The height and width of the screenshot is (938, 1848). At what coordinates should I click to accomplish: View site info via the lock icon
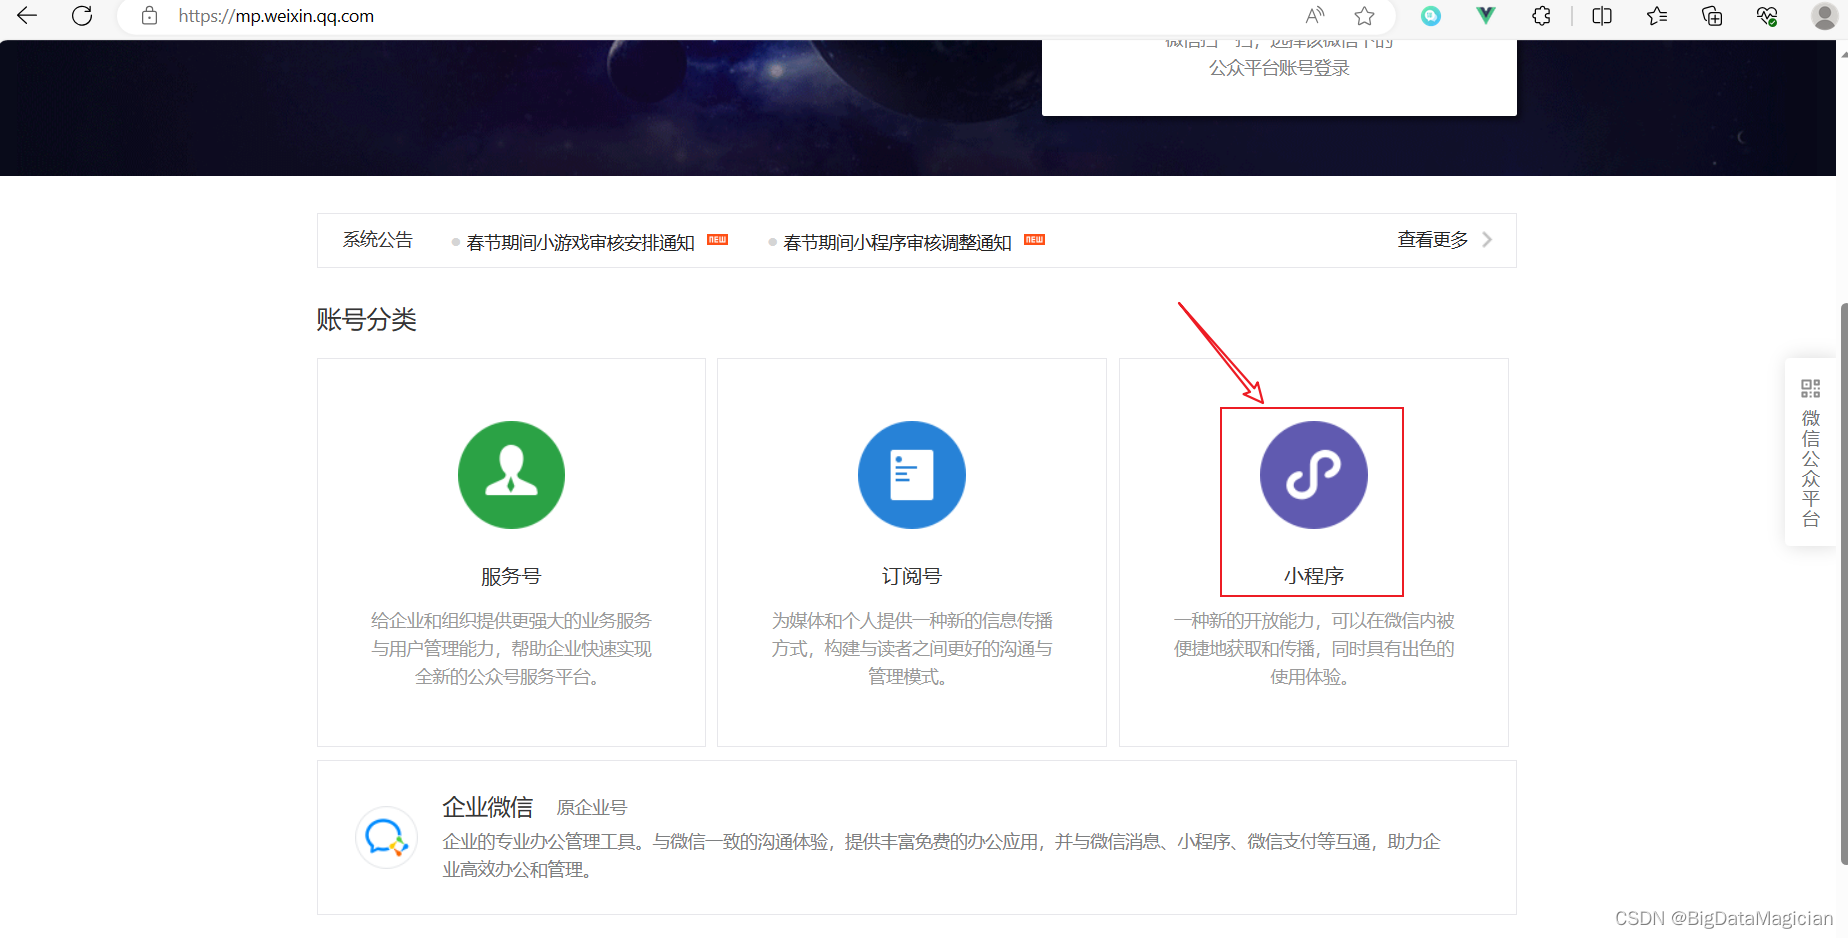point(149,16)
